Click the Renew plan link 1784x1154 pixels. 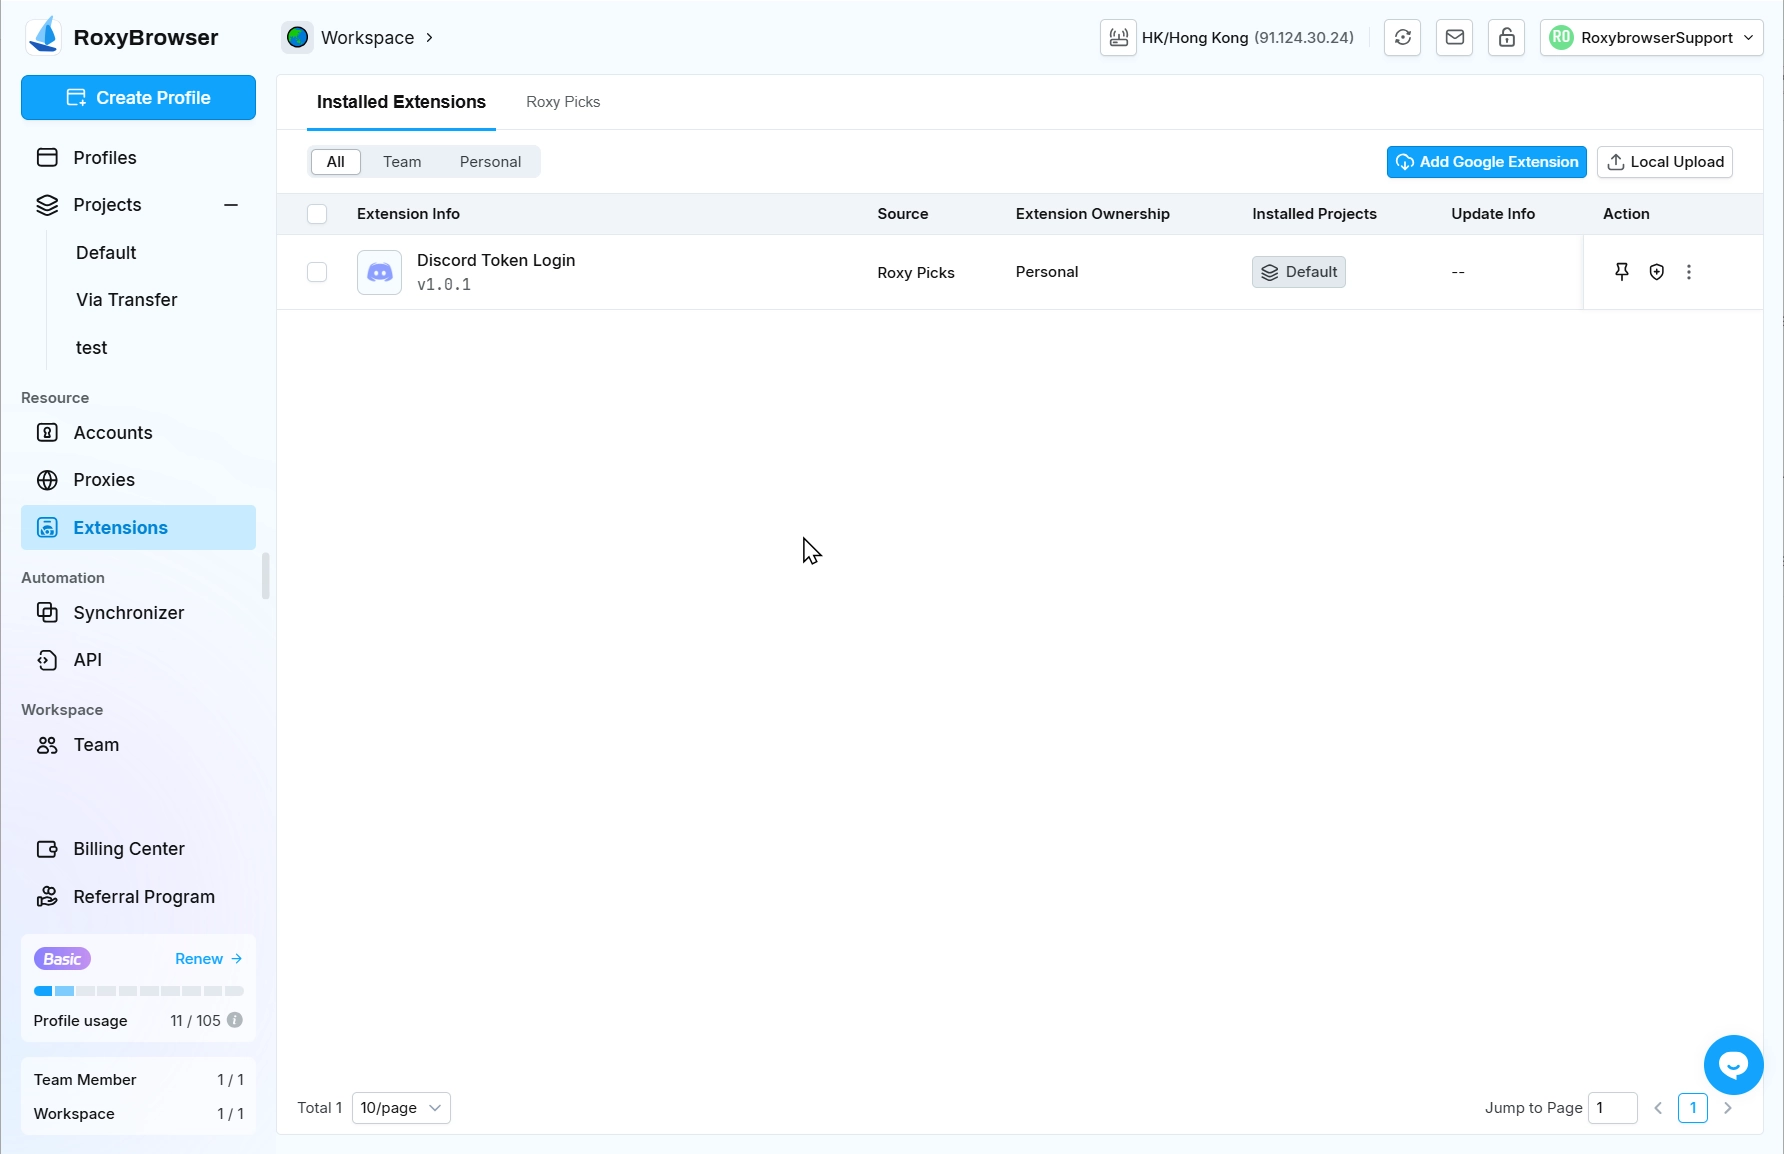[x=208, y=959]
